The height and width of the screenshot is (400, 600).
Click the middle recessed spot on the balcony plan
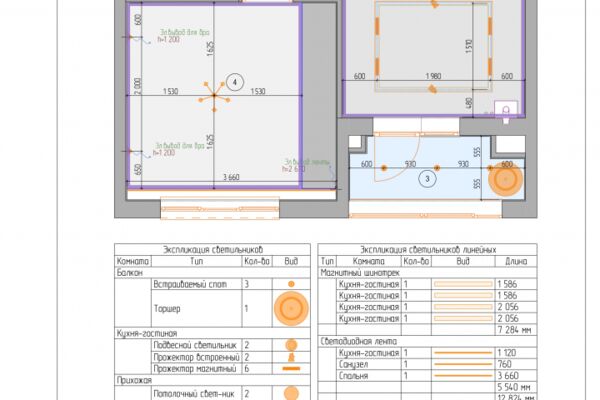point(437,168)
